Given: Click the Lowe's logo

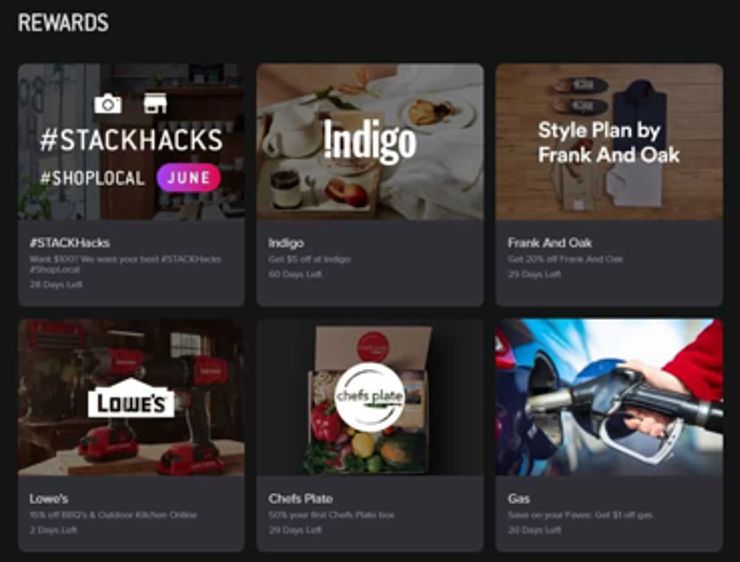Looking at the screenshot, I should pyautogui.click(x=131, y=398).
